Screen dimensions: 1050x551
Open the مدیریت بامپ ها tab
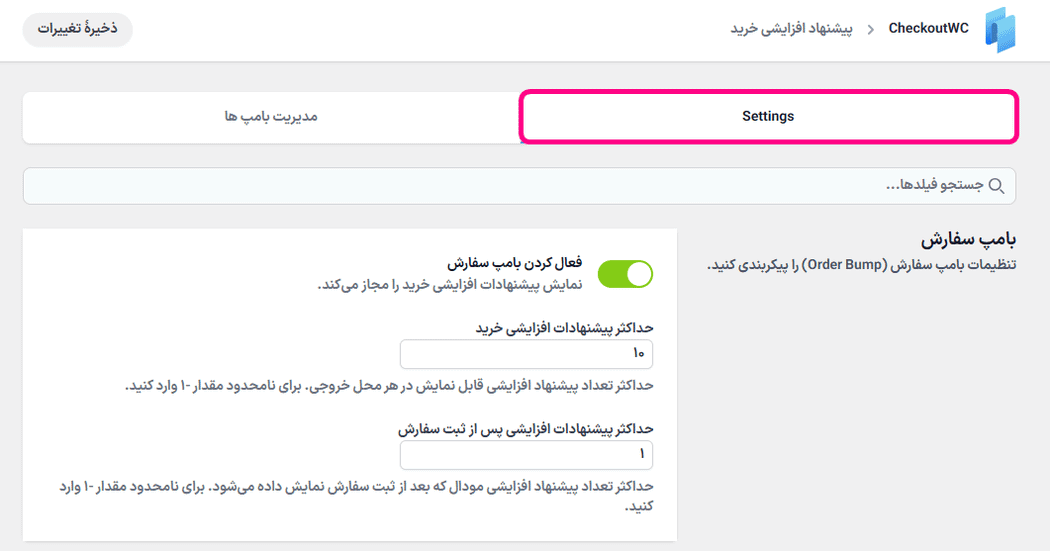[271, 116]
